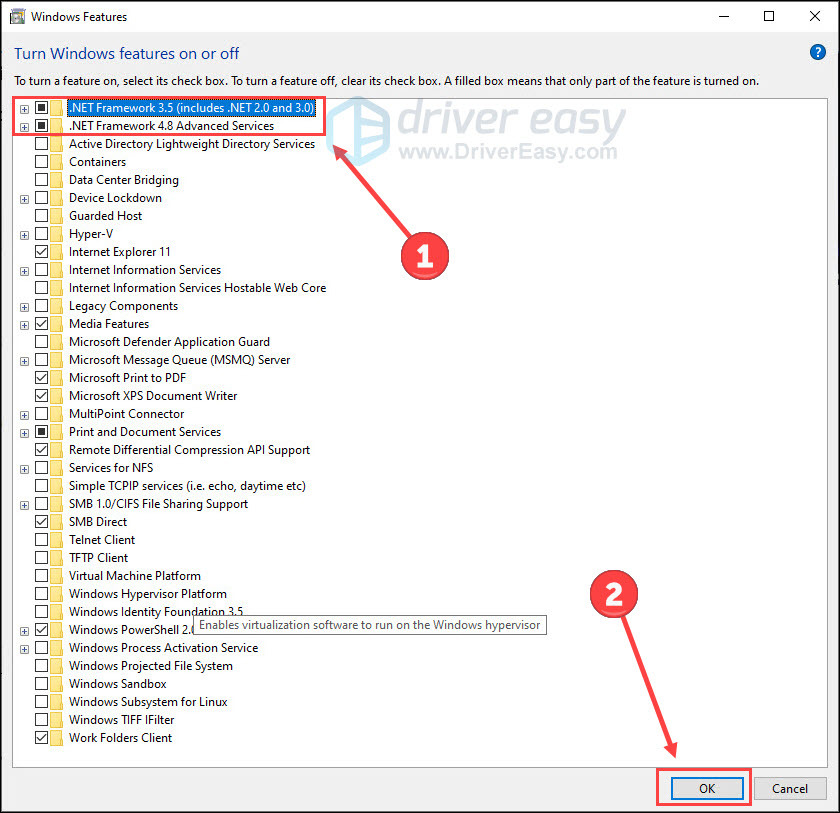Uncheck the Internet Explorer 11 checkbox
Screen dimensions: 840x813
tap(41, 252)
